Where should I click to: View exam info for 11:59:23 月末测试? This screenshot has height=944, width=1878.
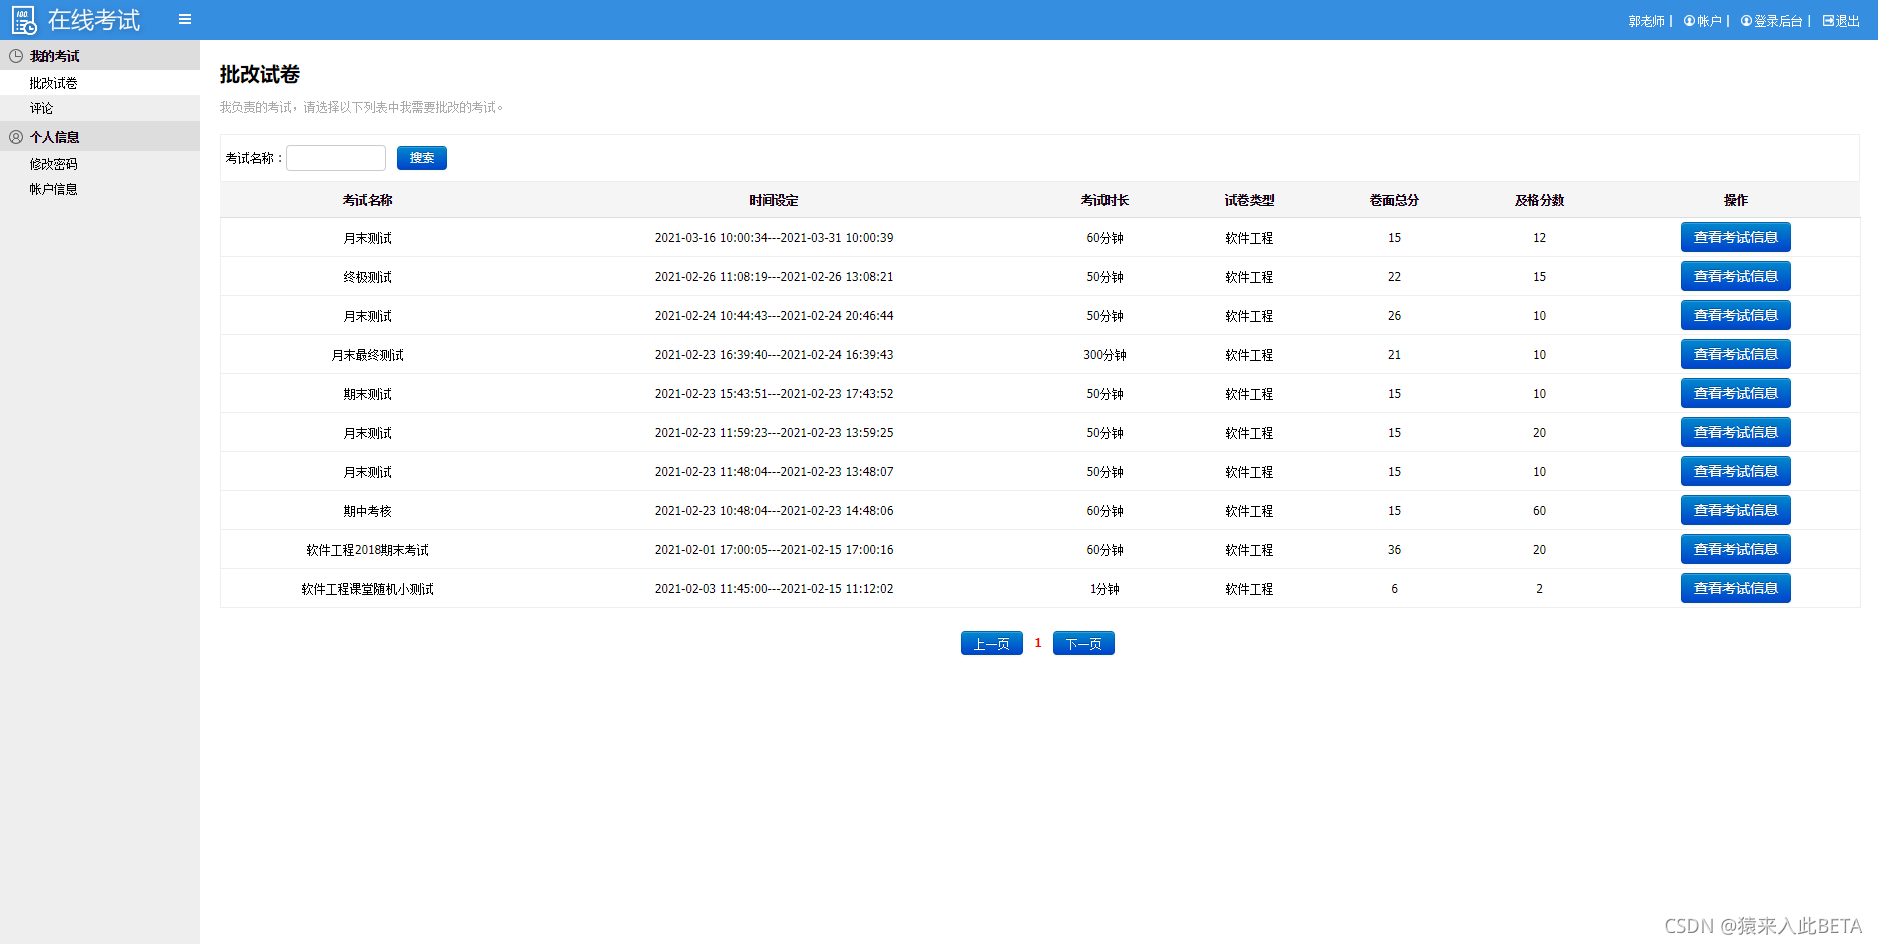[1736, 432]
